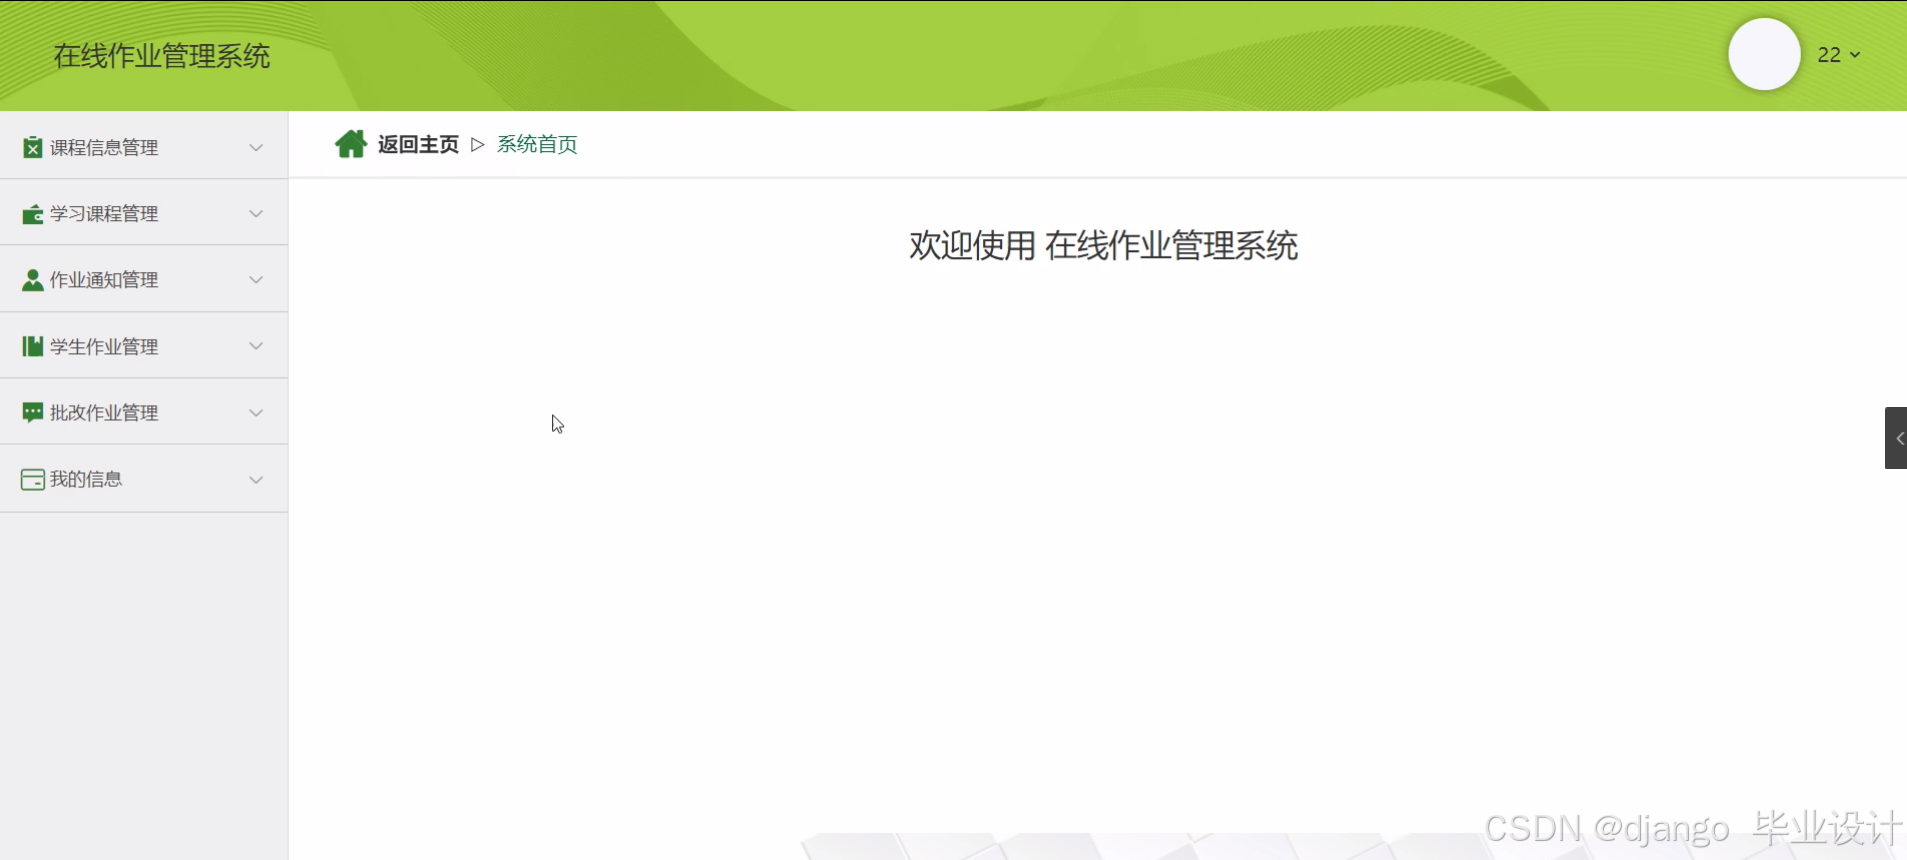Click the 课程信息管理 clipboard icon
Image resolution: width=1907 pixels, height=860 pixels.
32,147
